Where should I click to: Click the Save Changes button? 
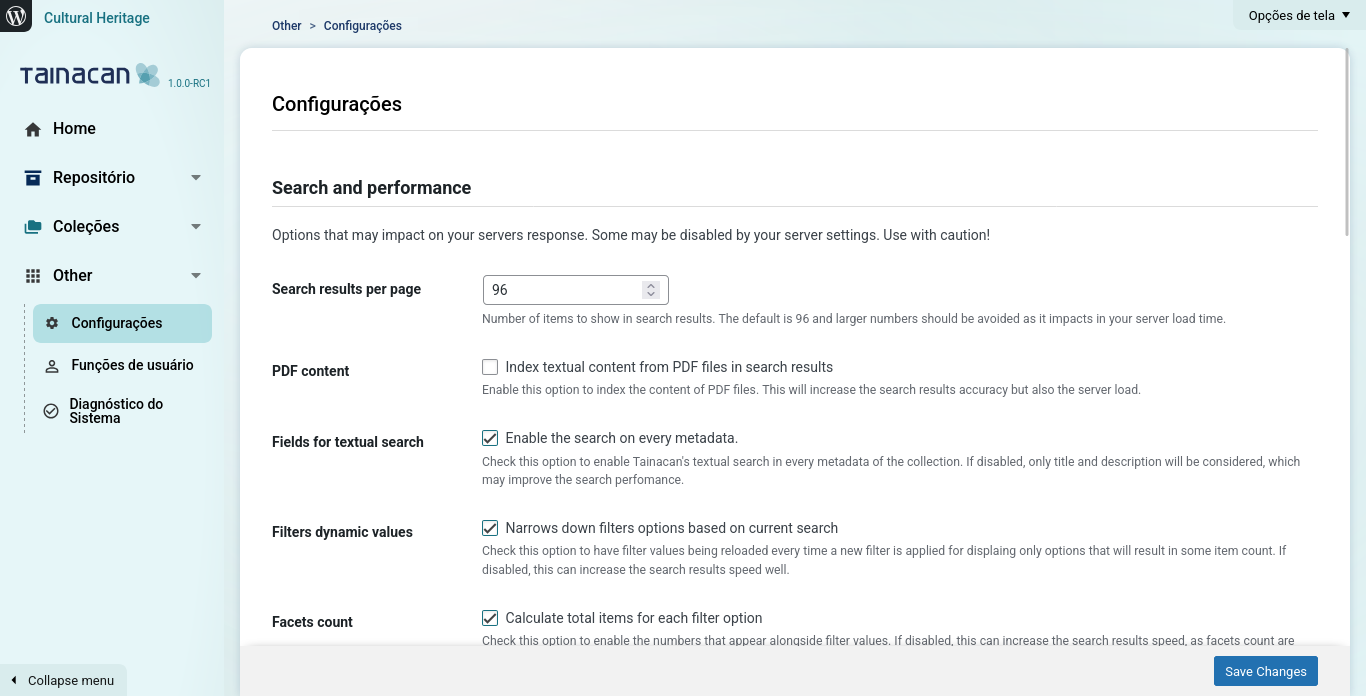coord(1265,671)
